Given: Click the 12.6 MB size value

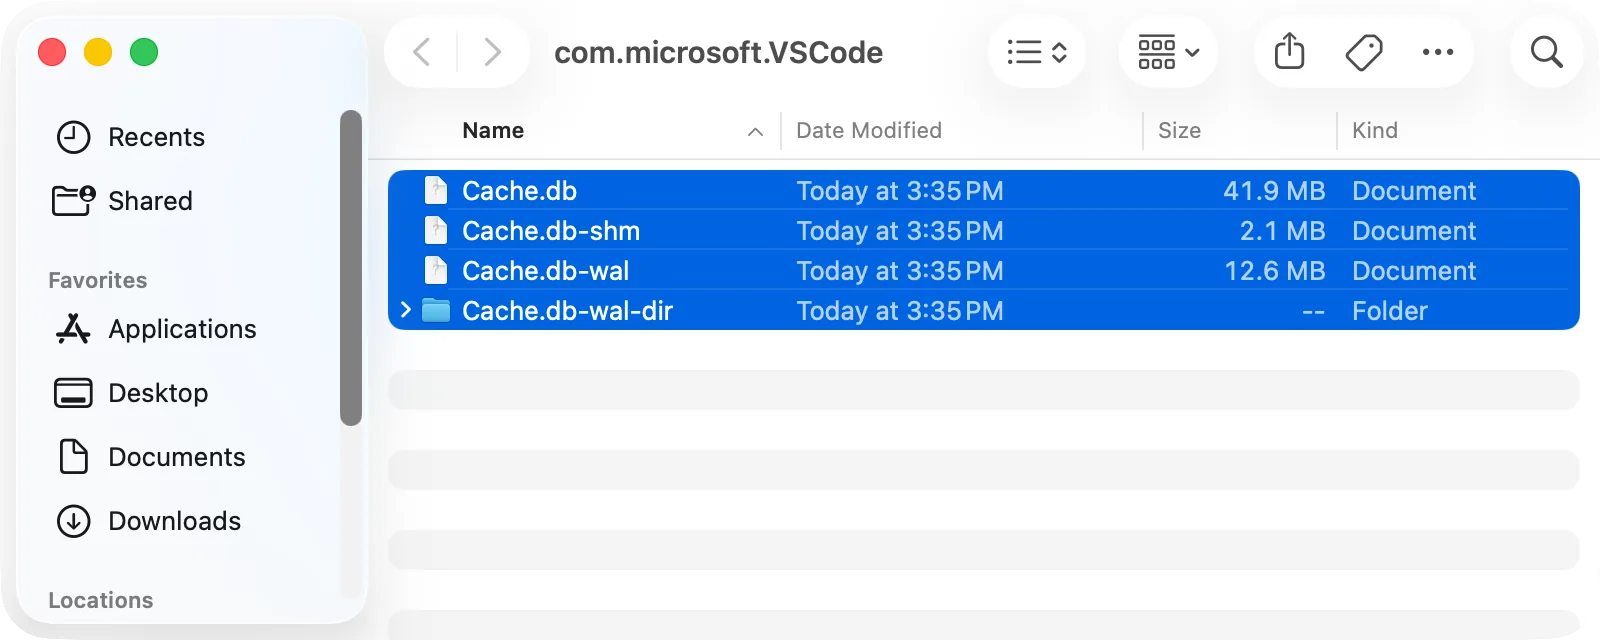Looking at the screenshot, I should (1275, 271).
